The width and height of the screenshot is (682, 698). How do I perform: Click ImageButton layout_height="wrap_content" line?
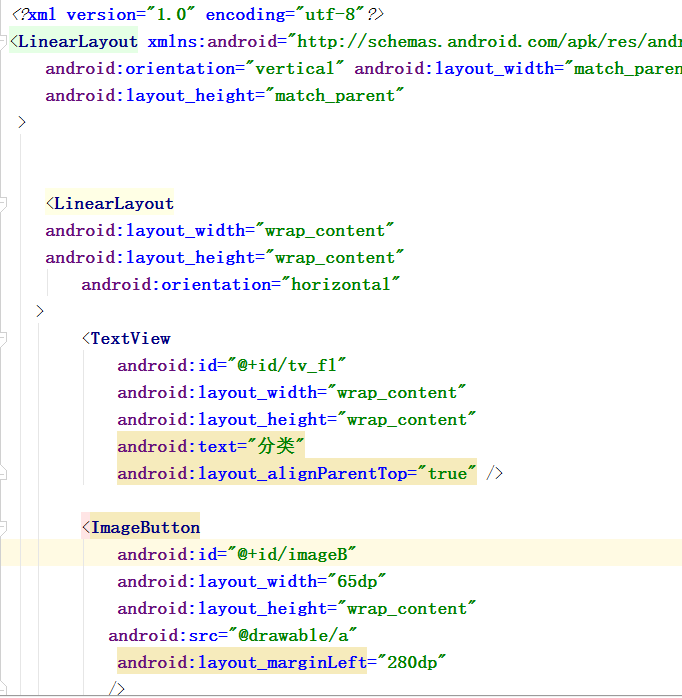[x=296, y=609]
